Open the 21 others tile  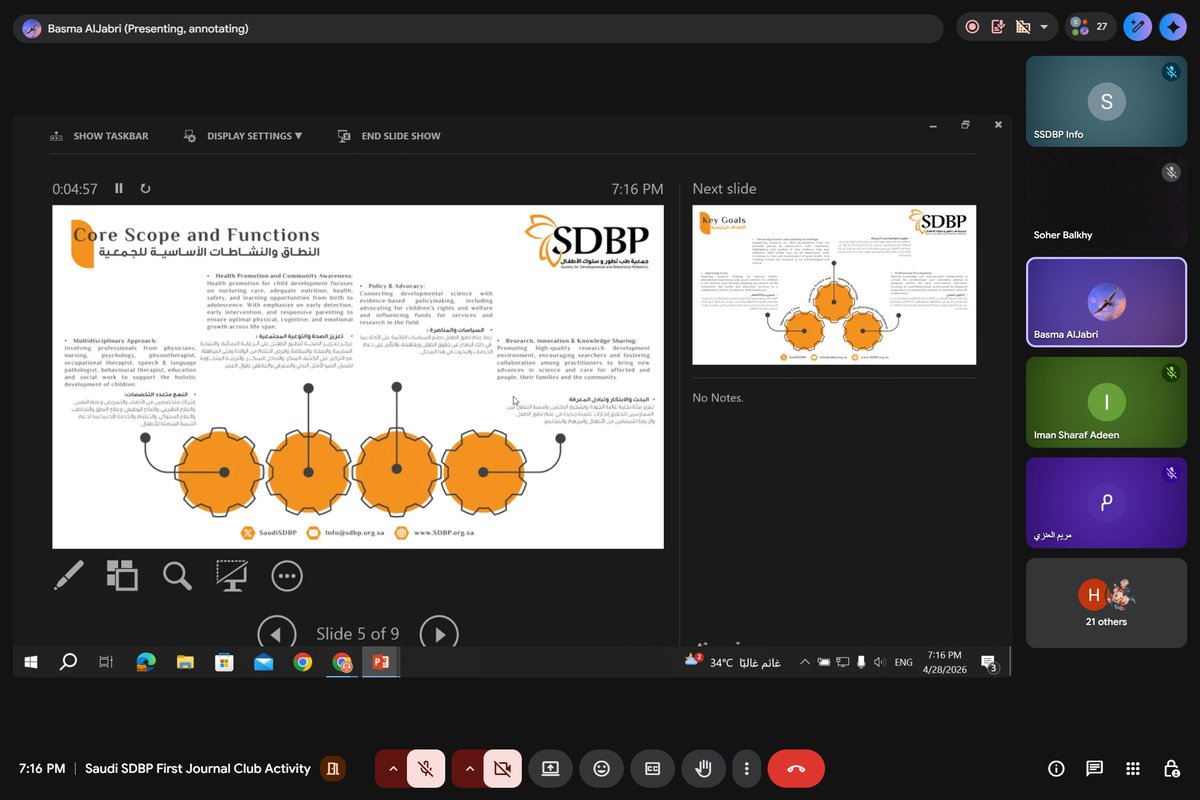point(1106,602)
